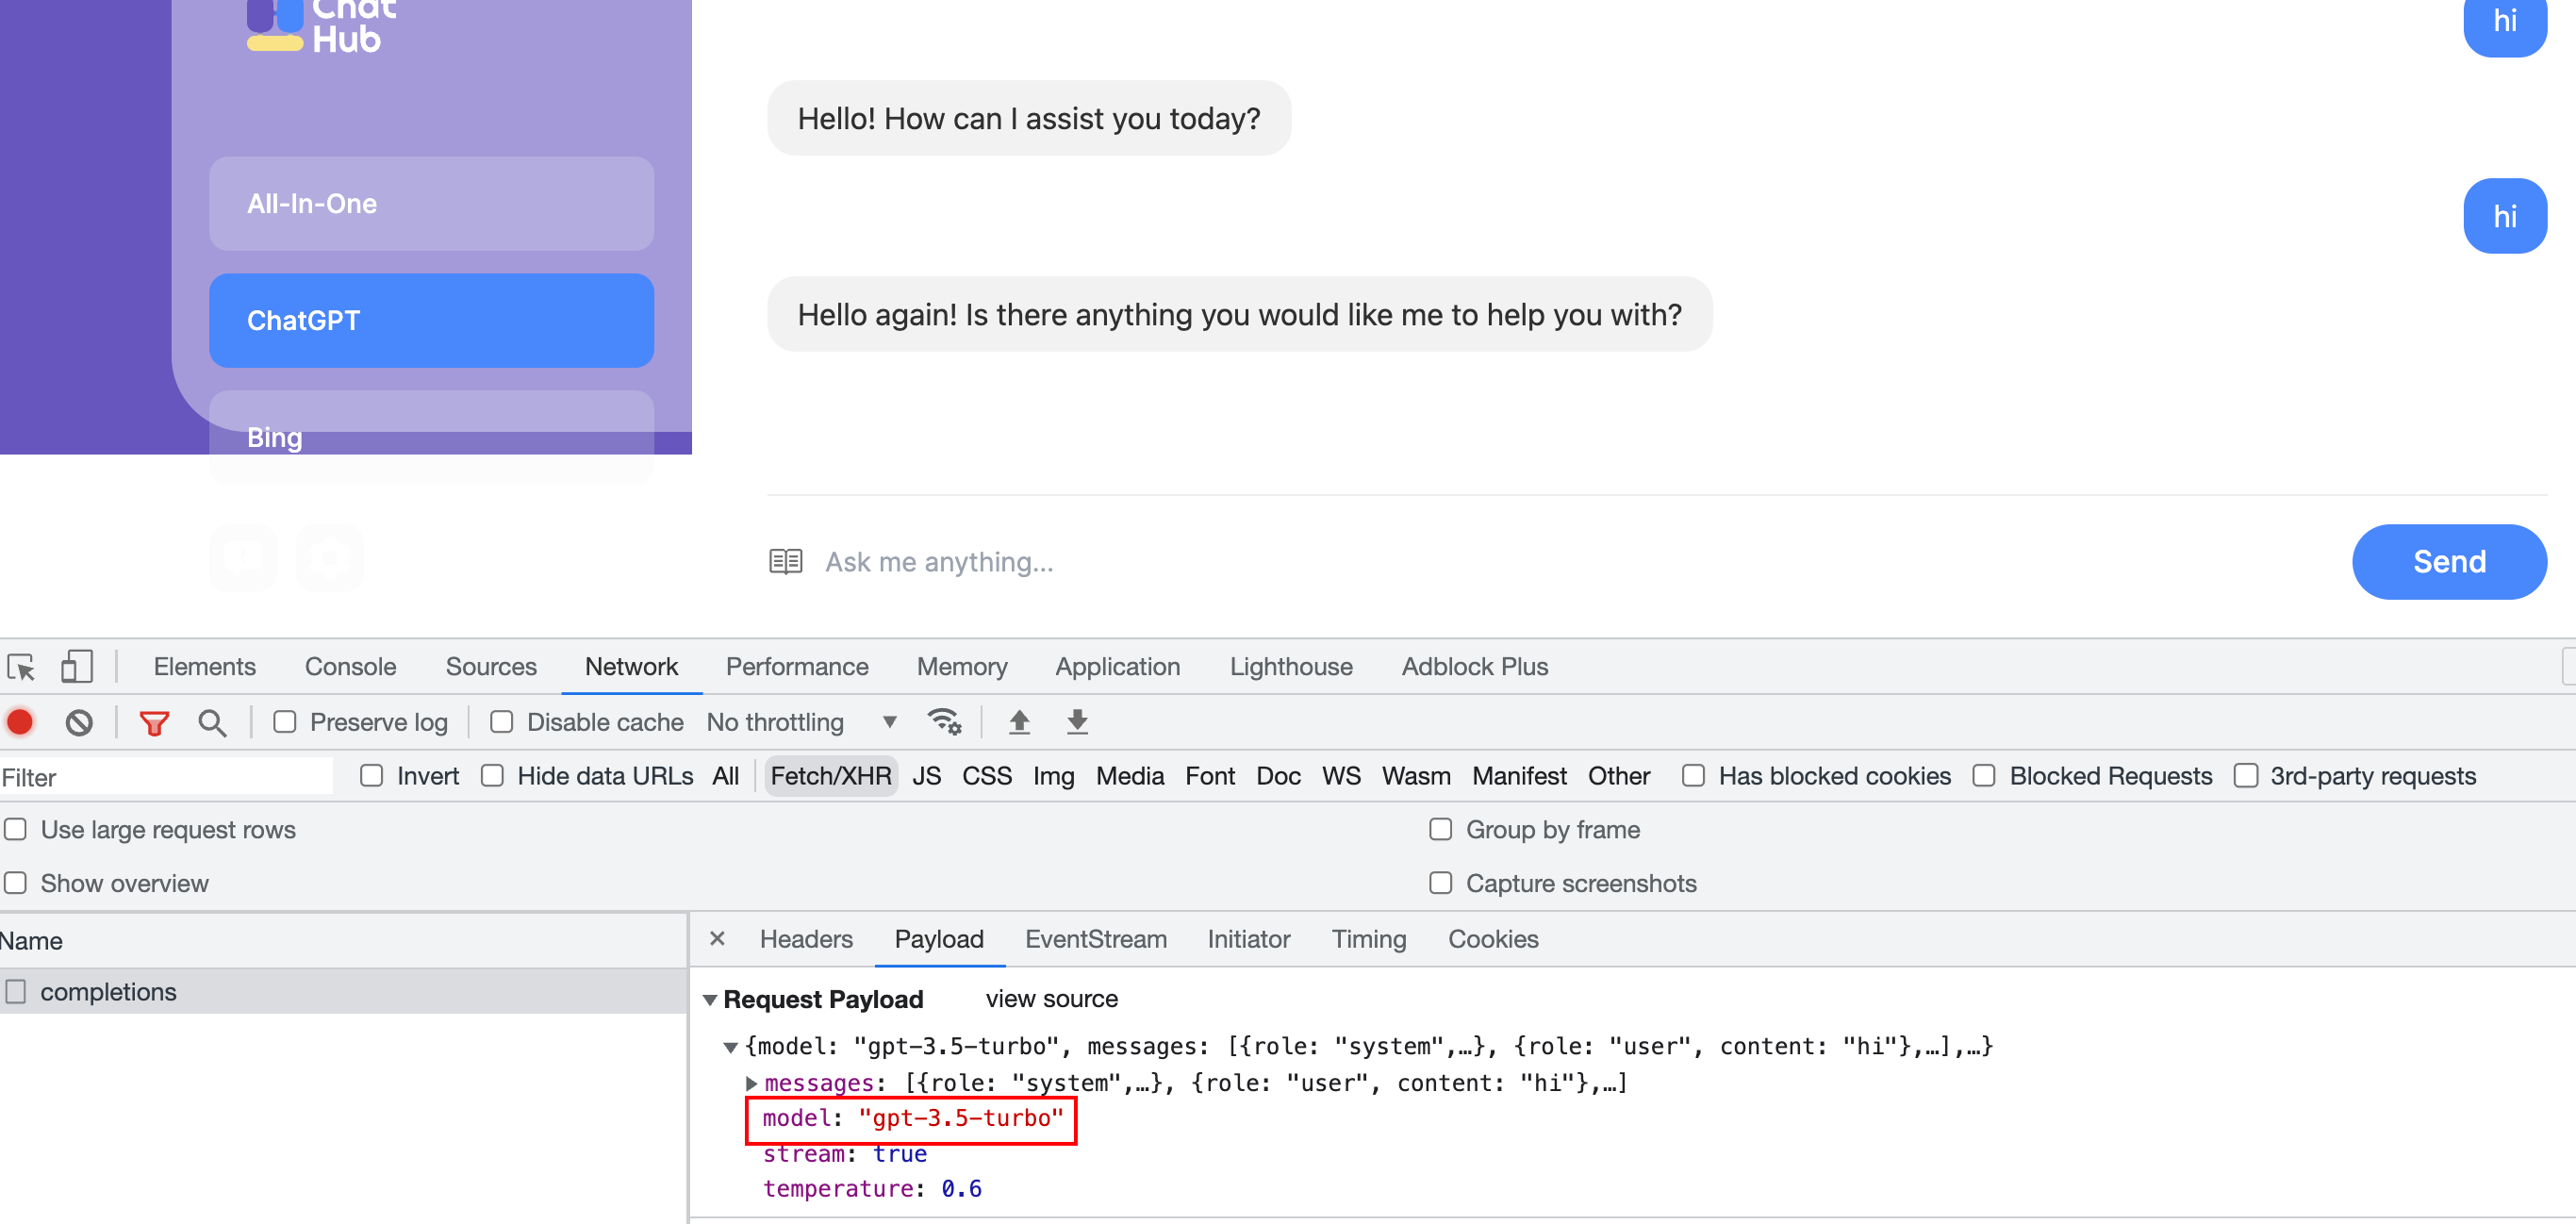
Task: Filter requests by All types
Action: coord(725,776)
